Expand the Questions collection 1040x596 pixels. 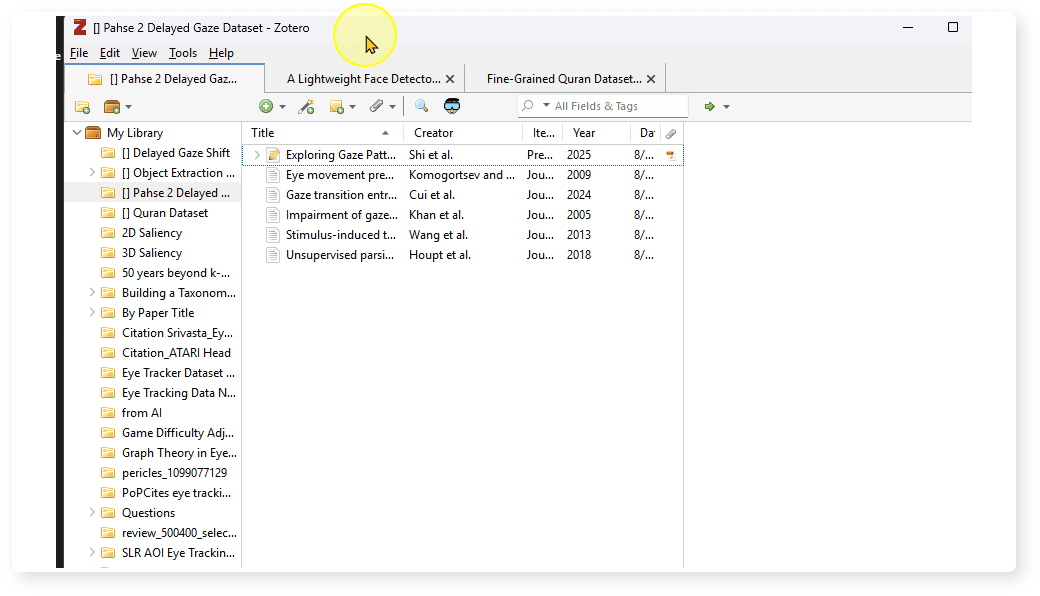[x=92, y=512]
